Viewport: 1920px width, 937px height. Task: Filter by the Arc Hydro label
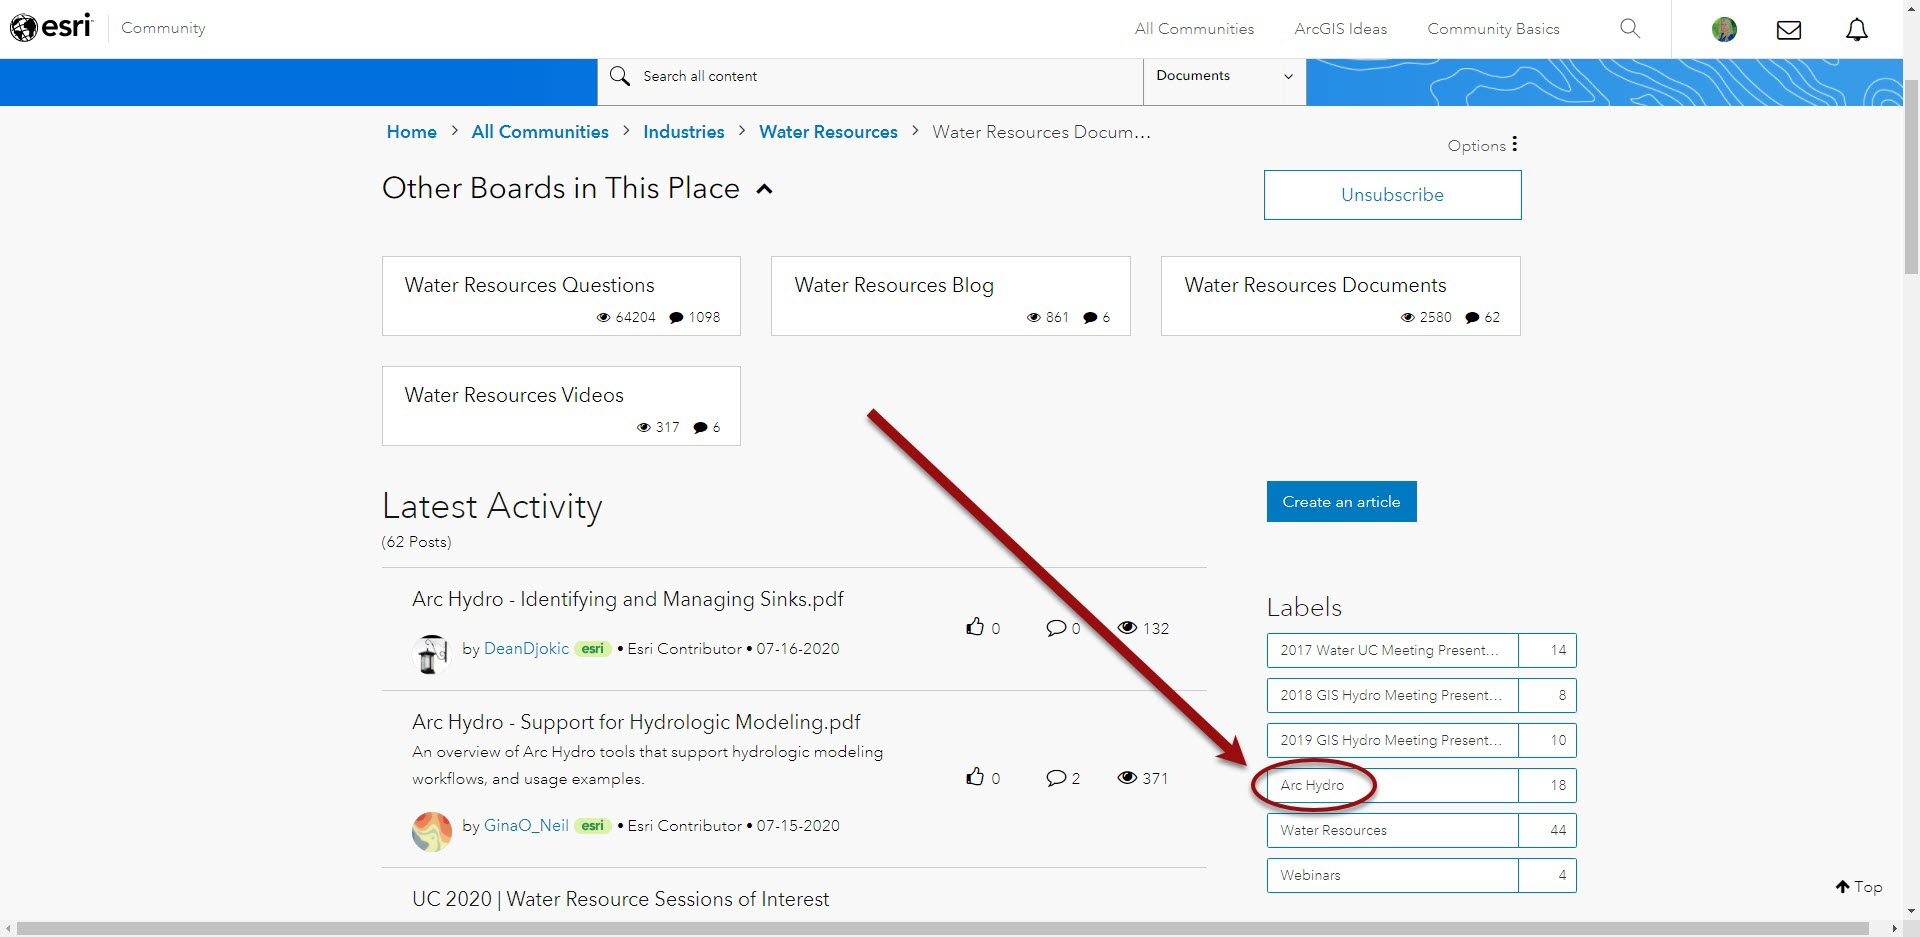(1421, 785)
